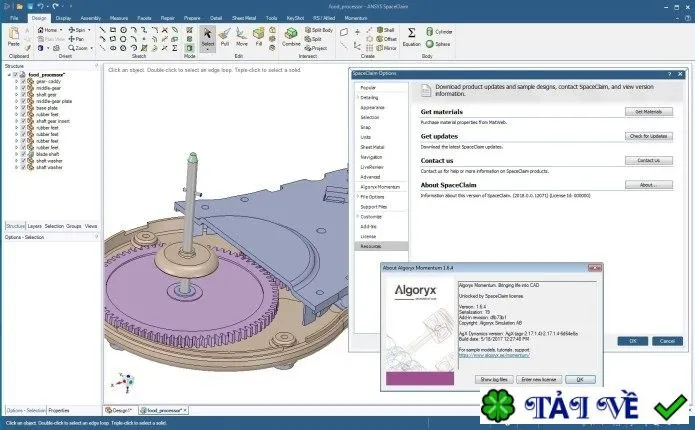Click the Check for Updates button
Screen dimensions: 695x430
(x=648, y=136)
